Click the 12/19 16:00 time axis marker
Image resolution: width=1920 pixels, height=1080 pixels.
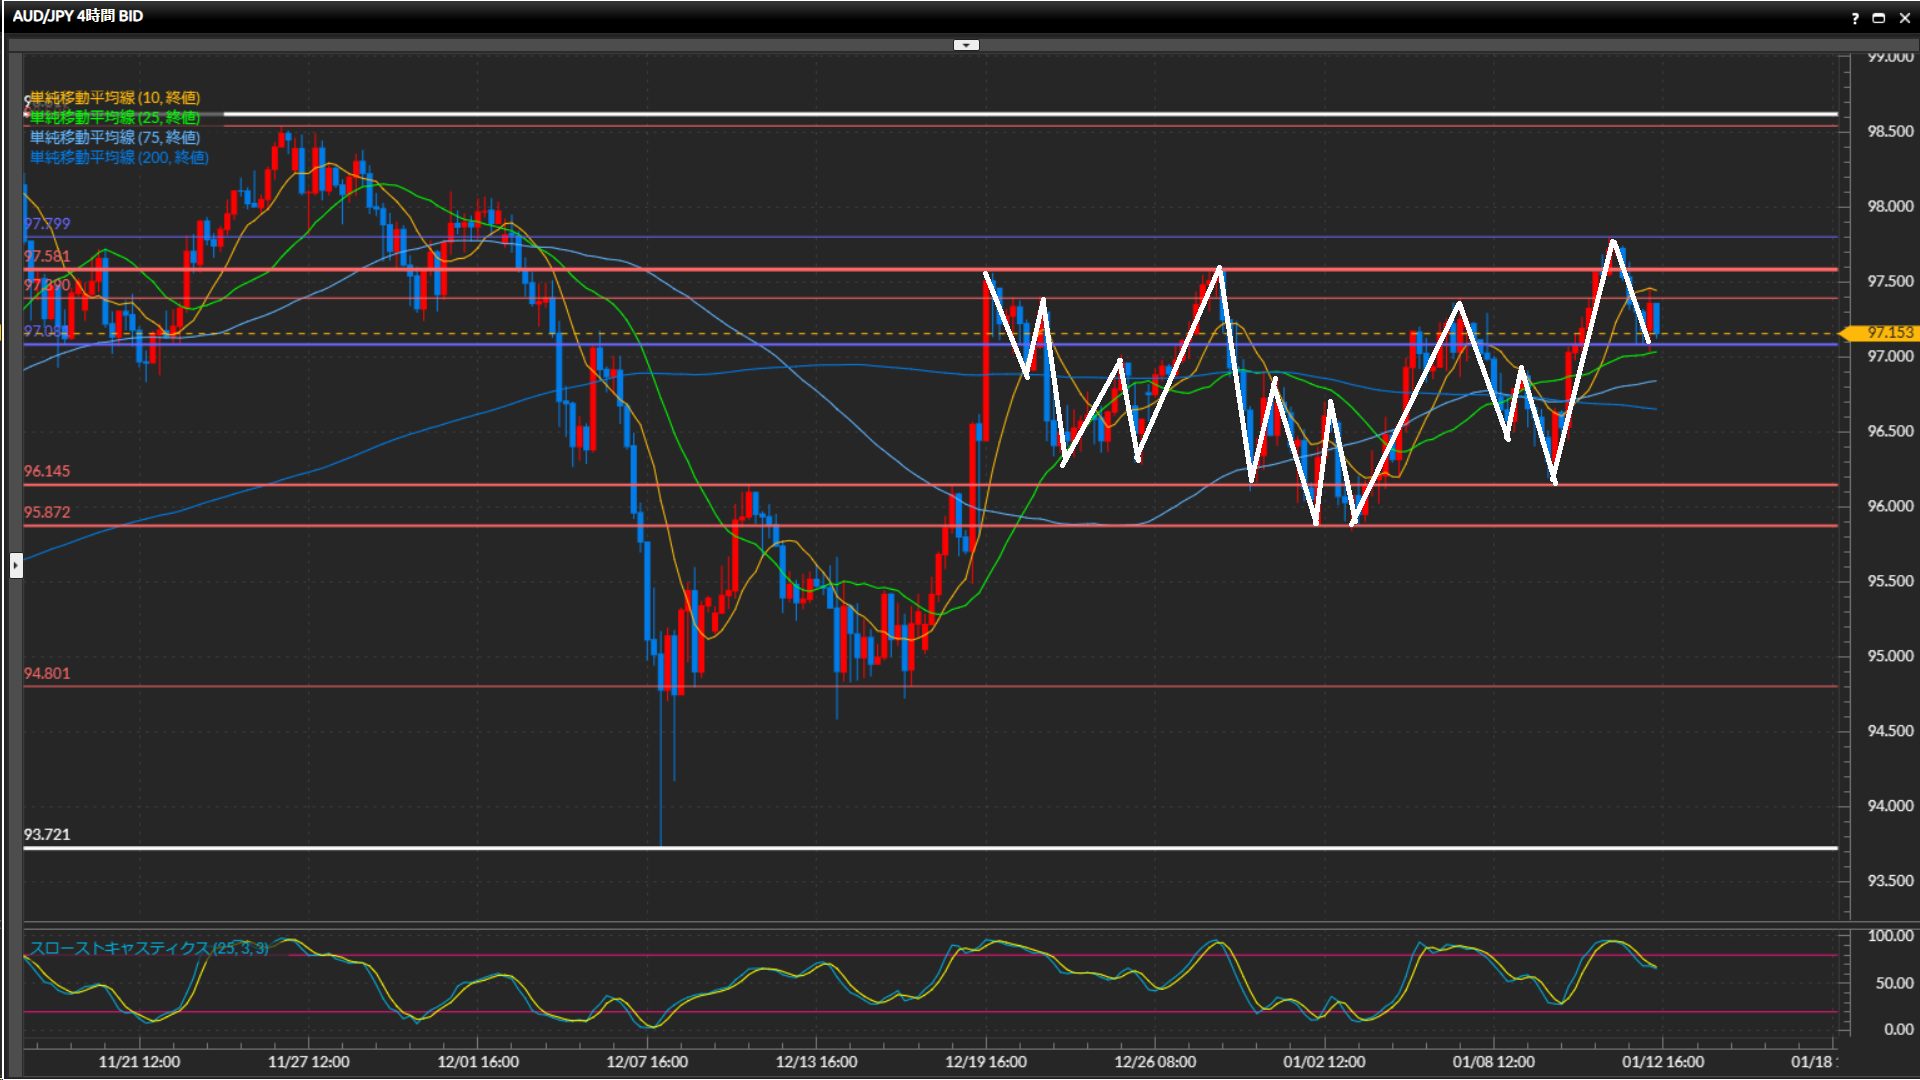[x=985, y=1062]
